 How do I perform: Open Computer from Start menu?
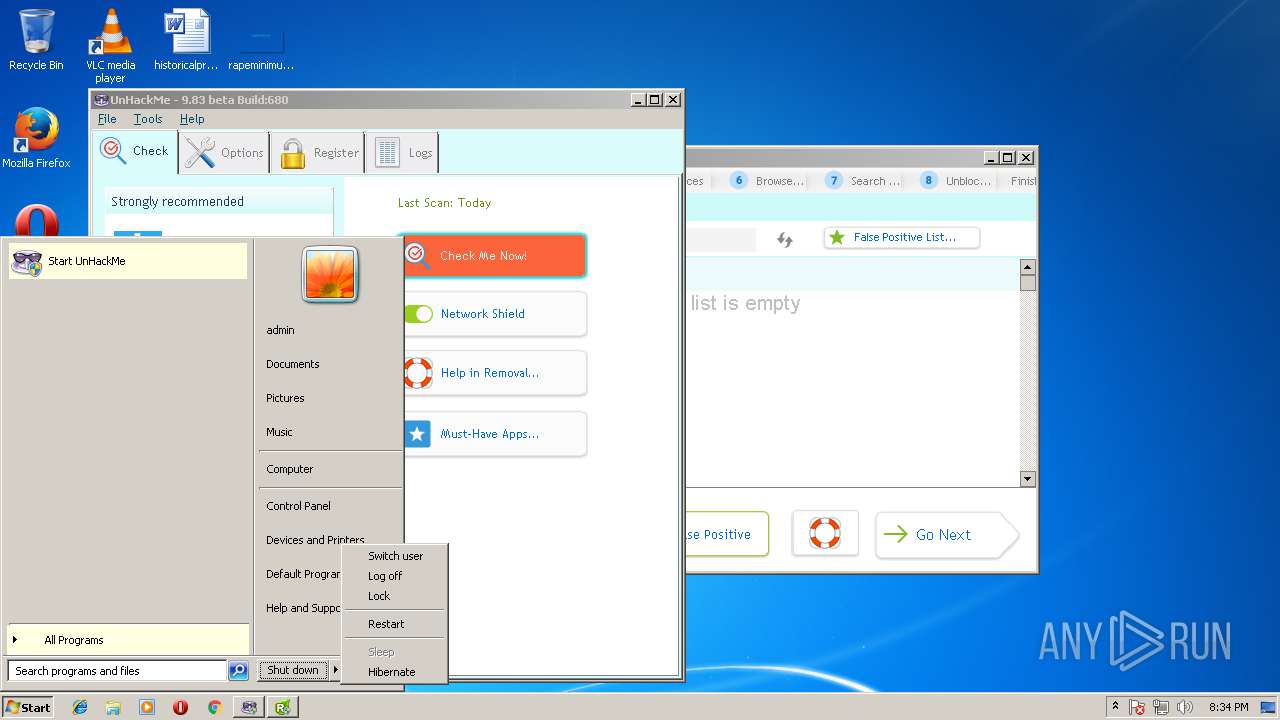(x=290, y=469)
